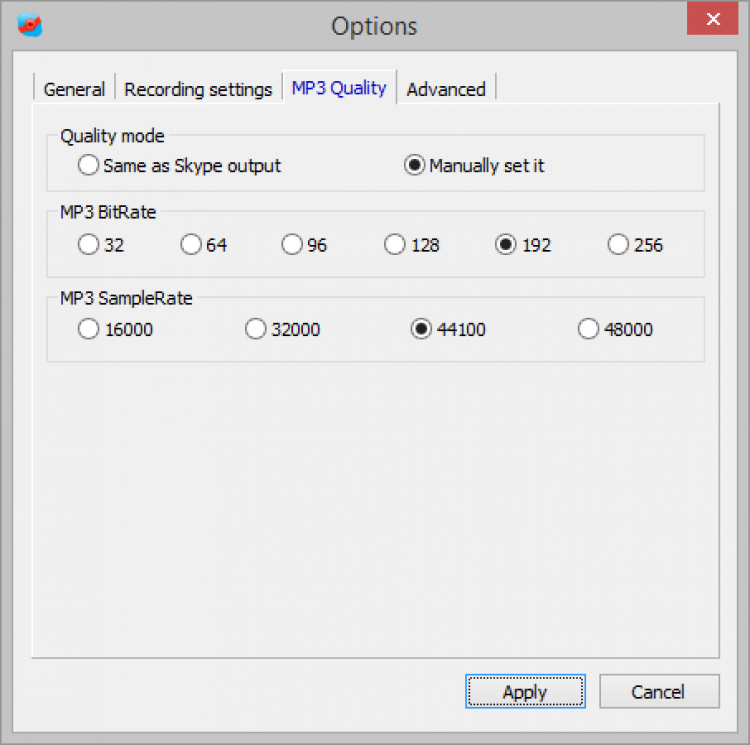The width and height of the screenshot is (750, 745).
Task: Open the Recording settings tab
Action: pyautogui.click(x=198, y=89)
